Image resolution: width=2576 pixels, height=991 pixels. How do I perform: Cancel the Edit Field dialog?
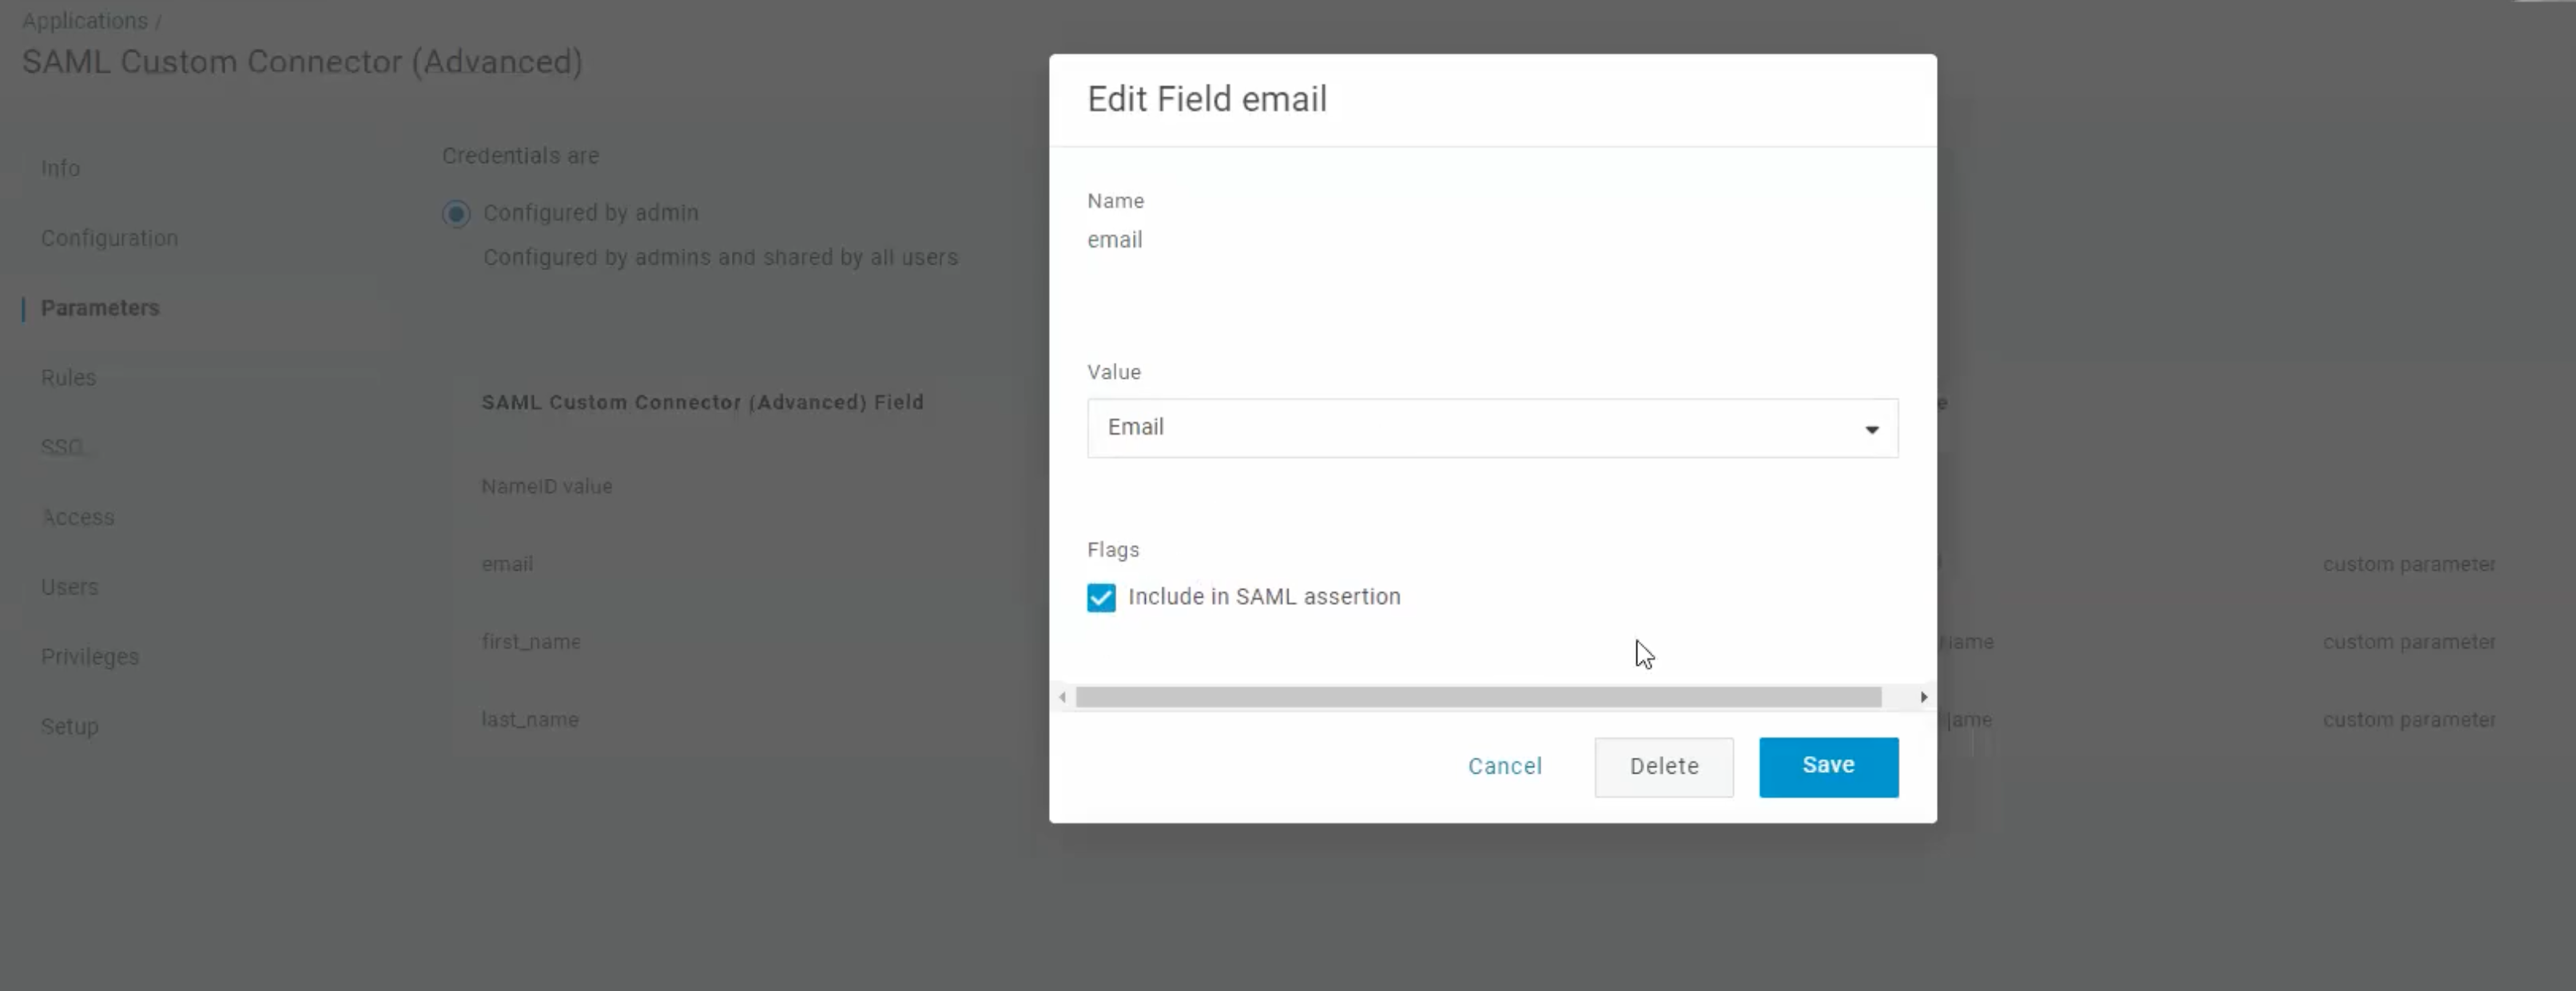1504,766
